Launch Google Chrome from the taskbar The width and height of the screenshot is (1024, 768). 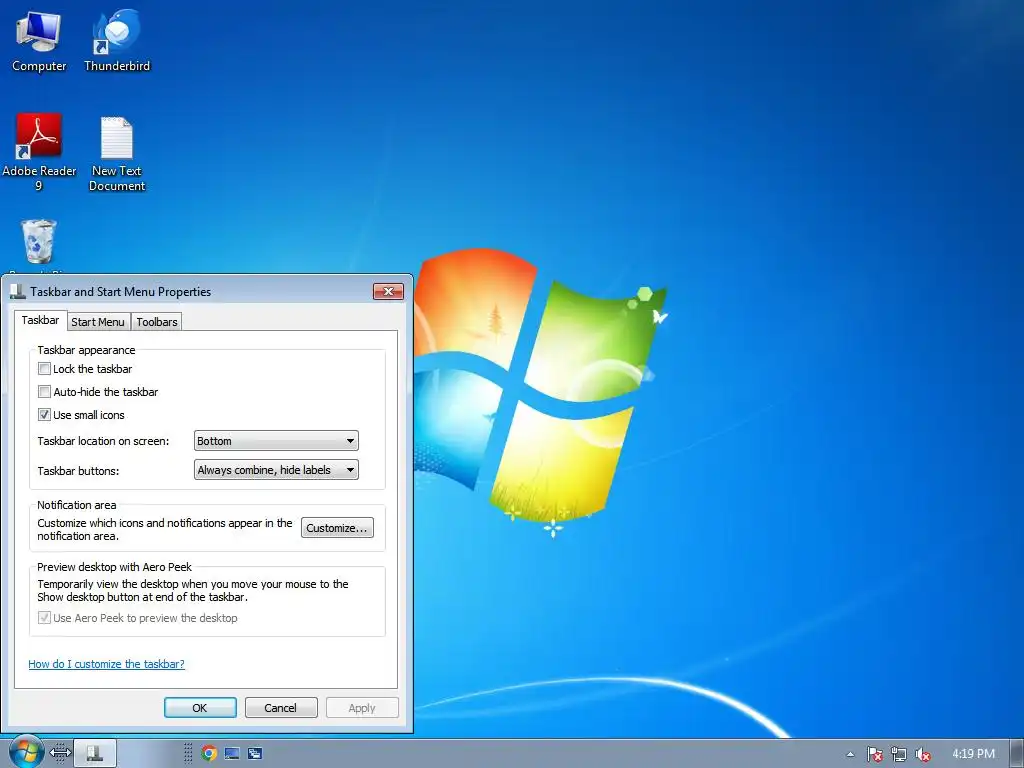(x=209, y=753)
